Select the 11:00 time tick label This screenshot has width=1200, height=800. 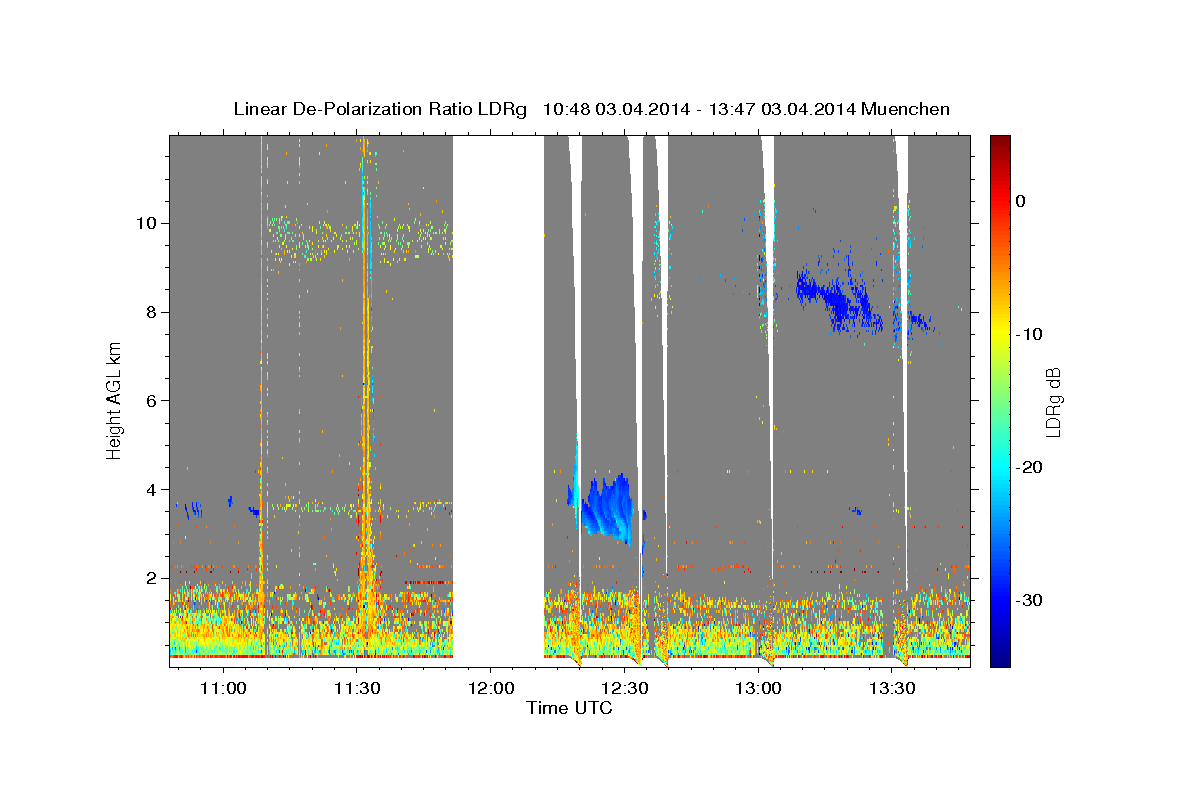point(223,688)
